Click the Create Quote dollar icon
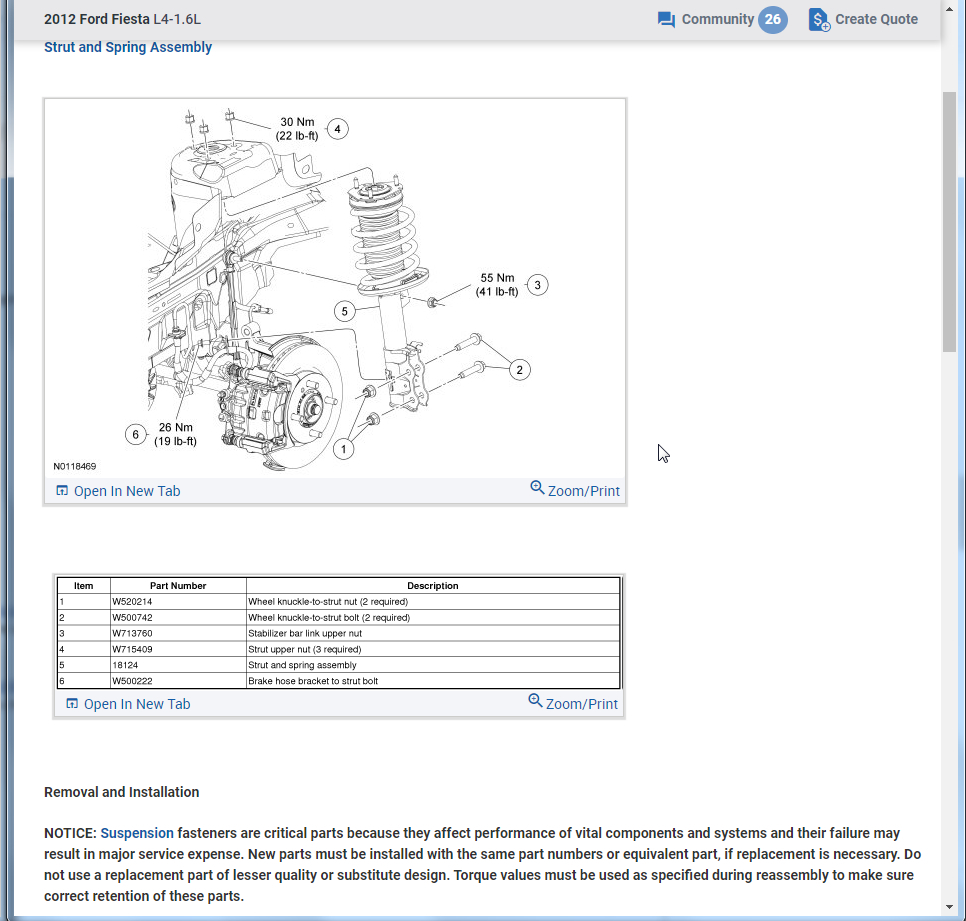Screen dimensions: 966x921 (819, 20)
